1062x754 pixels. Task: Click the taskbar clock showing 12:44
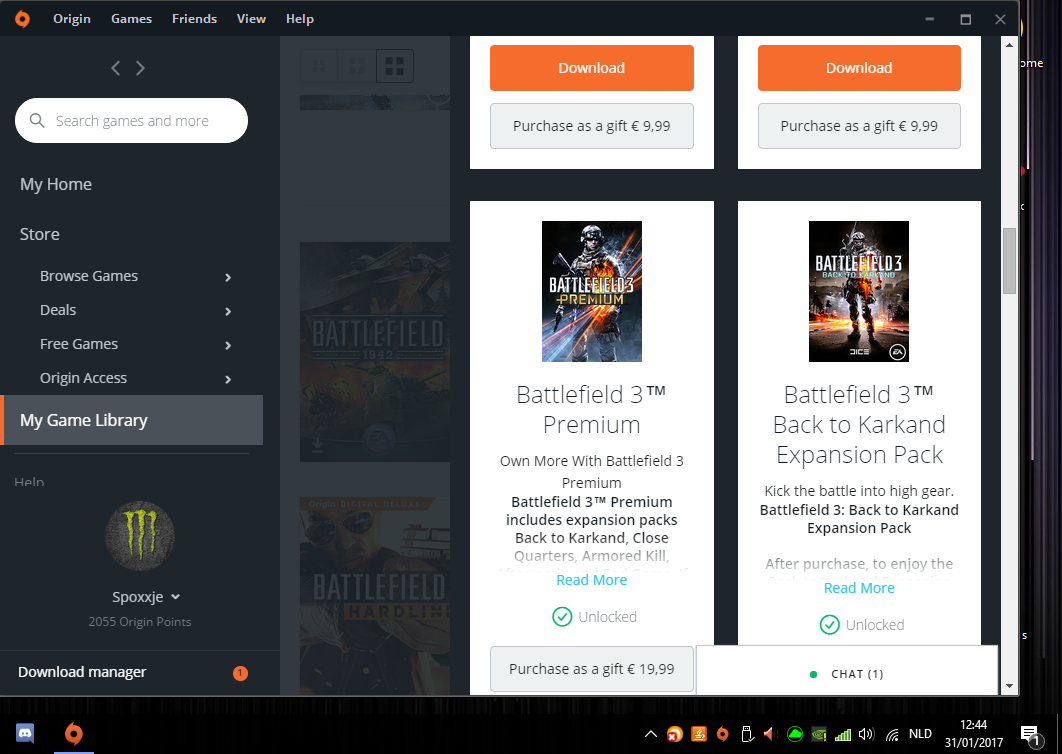coord(974,734)
